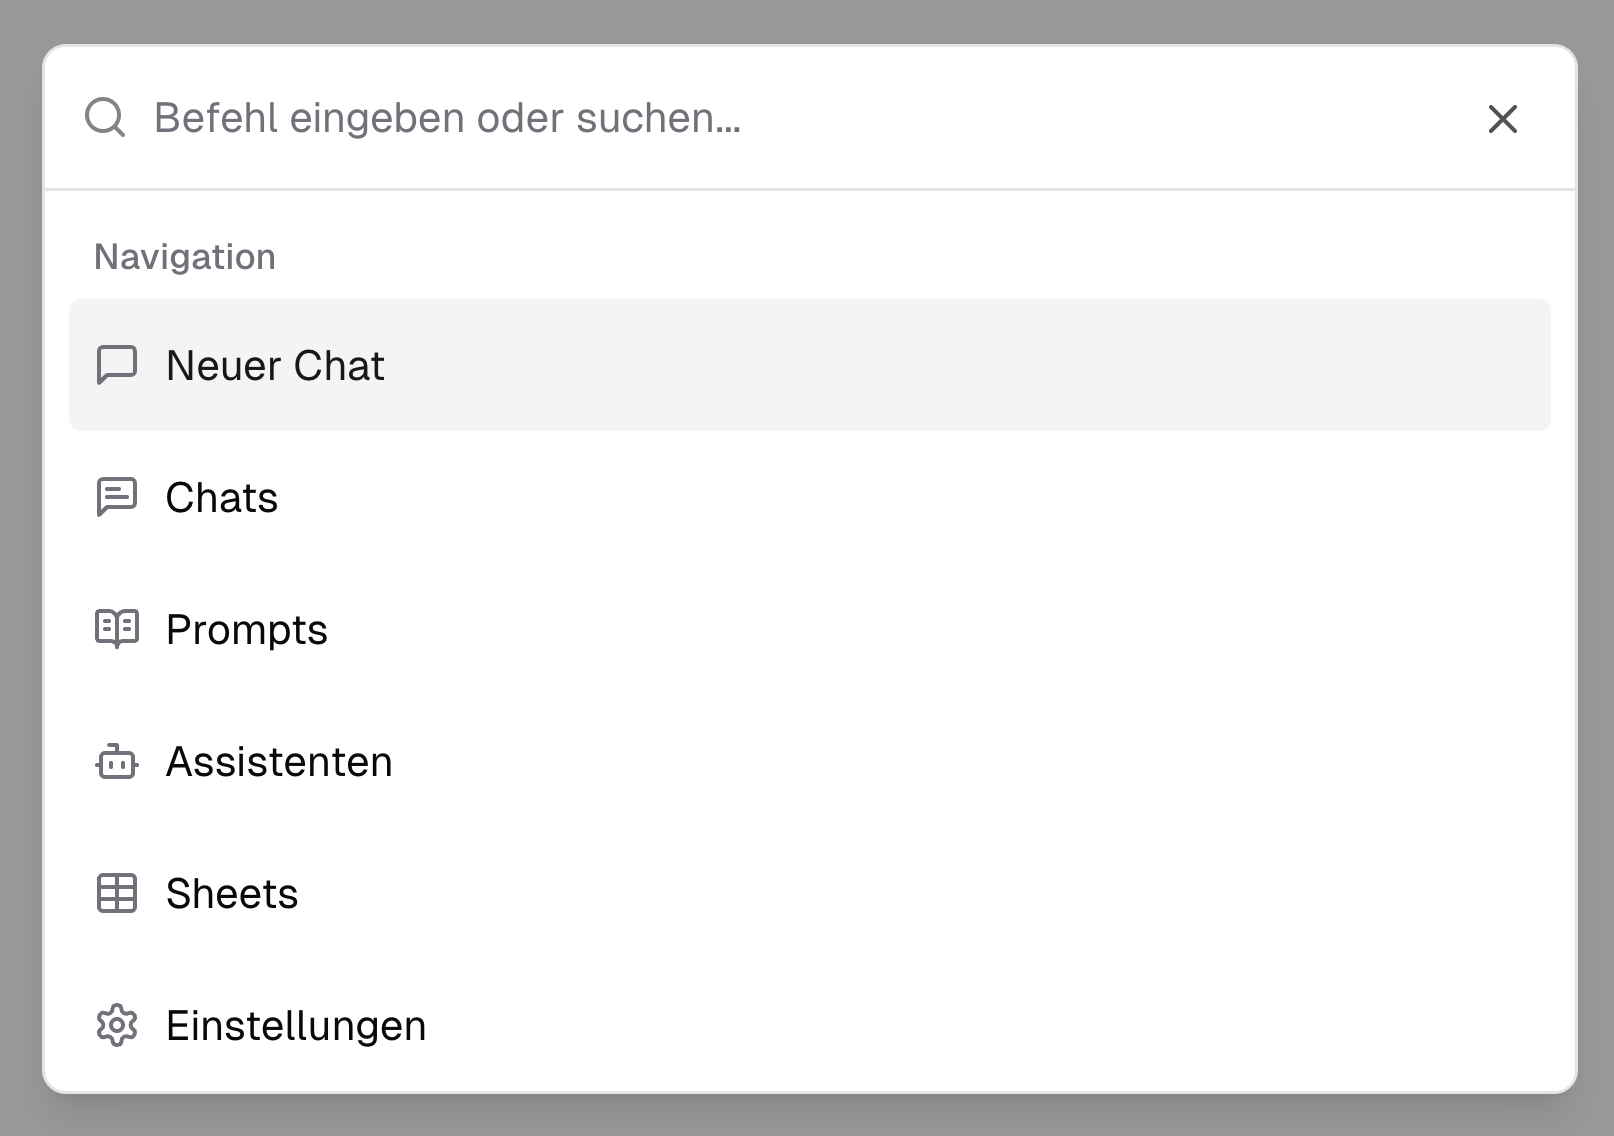
Task: Click the Navigation section header
Action: pyautogui.click(x=184, y=256)
